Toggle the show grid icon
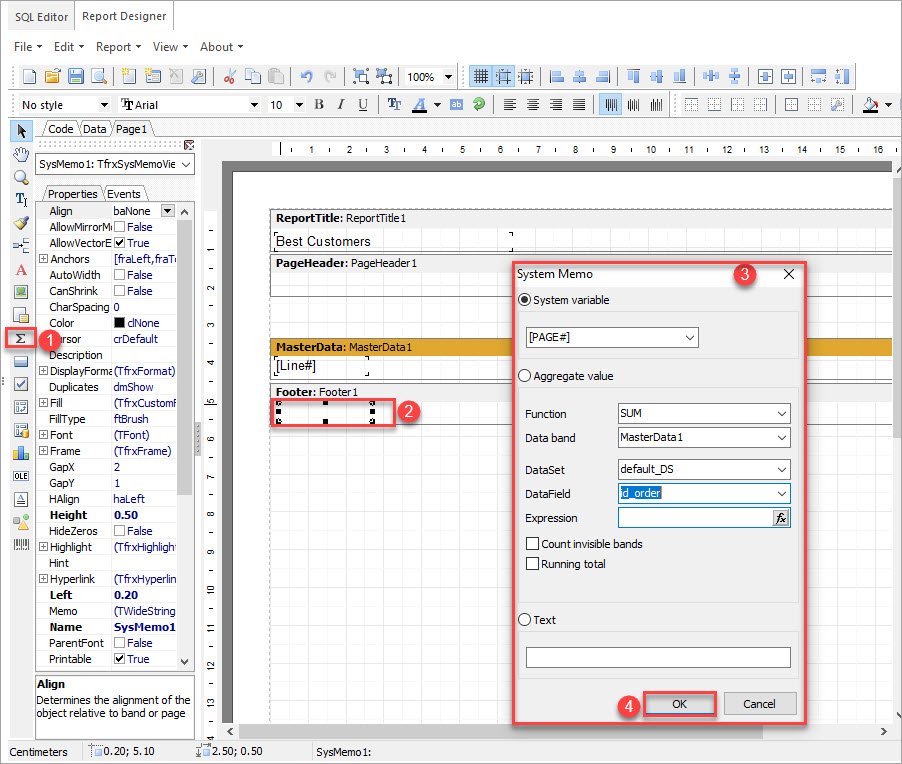This screenshot has width=902, height=764. (x=480, y=76)
